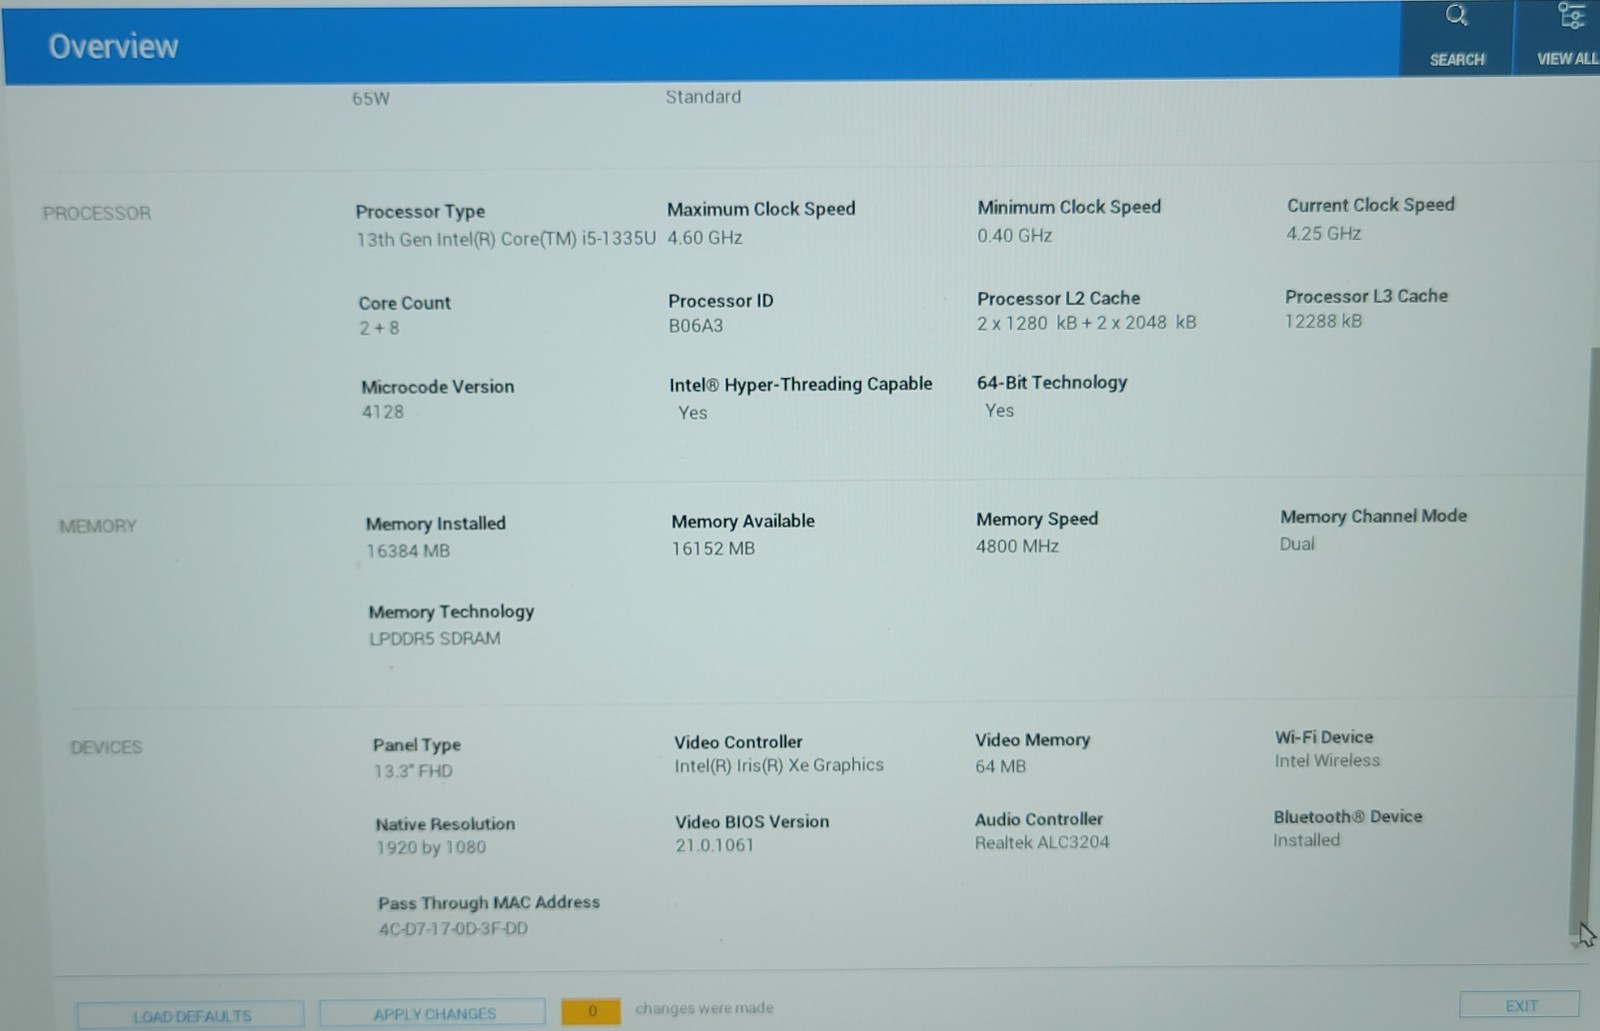
Task: Open the View All settings icon
Action: (x=1570, y=16)
